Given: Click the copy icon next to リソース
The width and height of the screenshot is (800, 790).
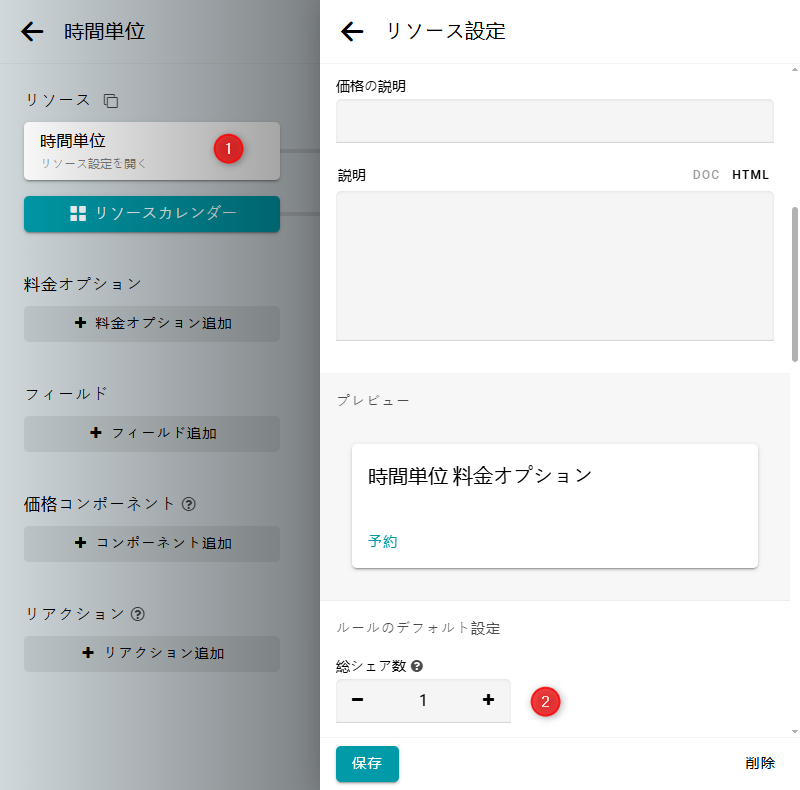Looking at the screenshot, I should pyautogui.click(x=111, y=101).
